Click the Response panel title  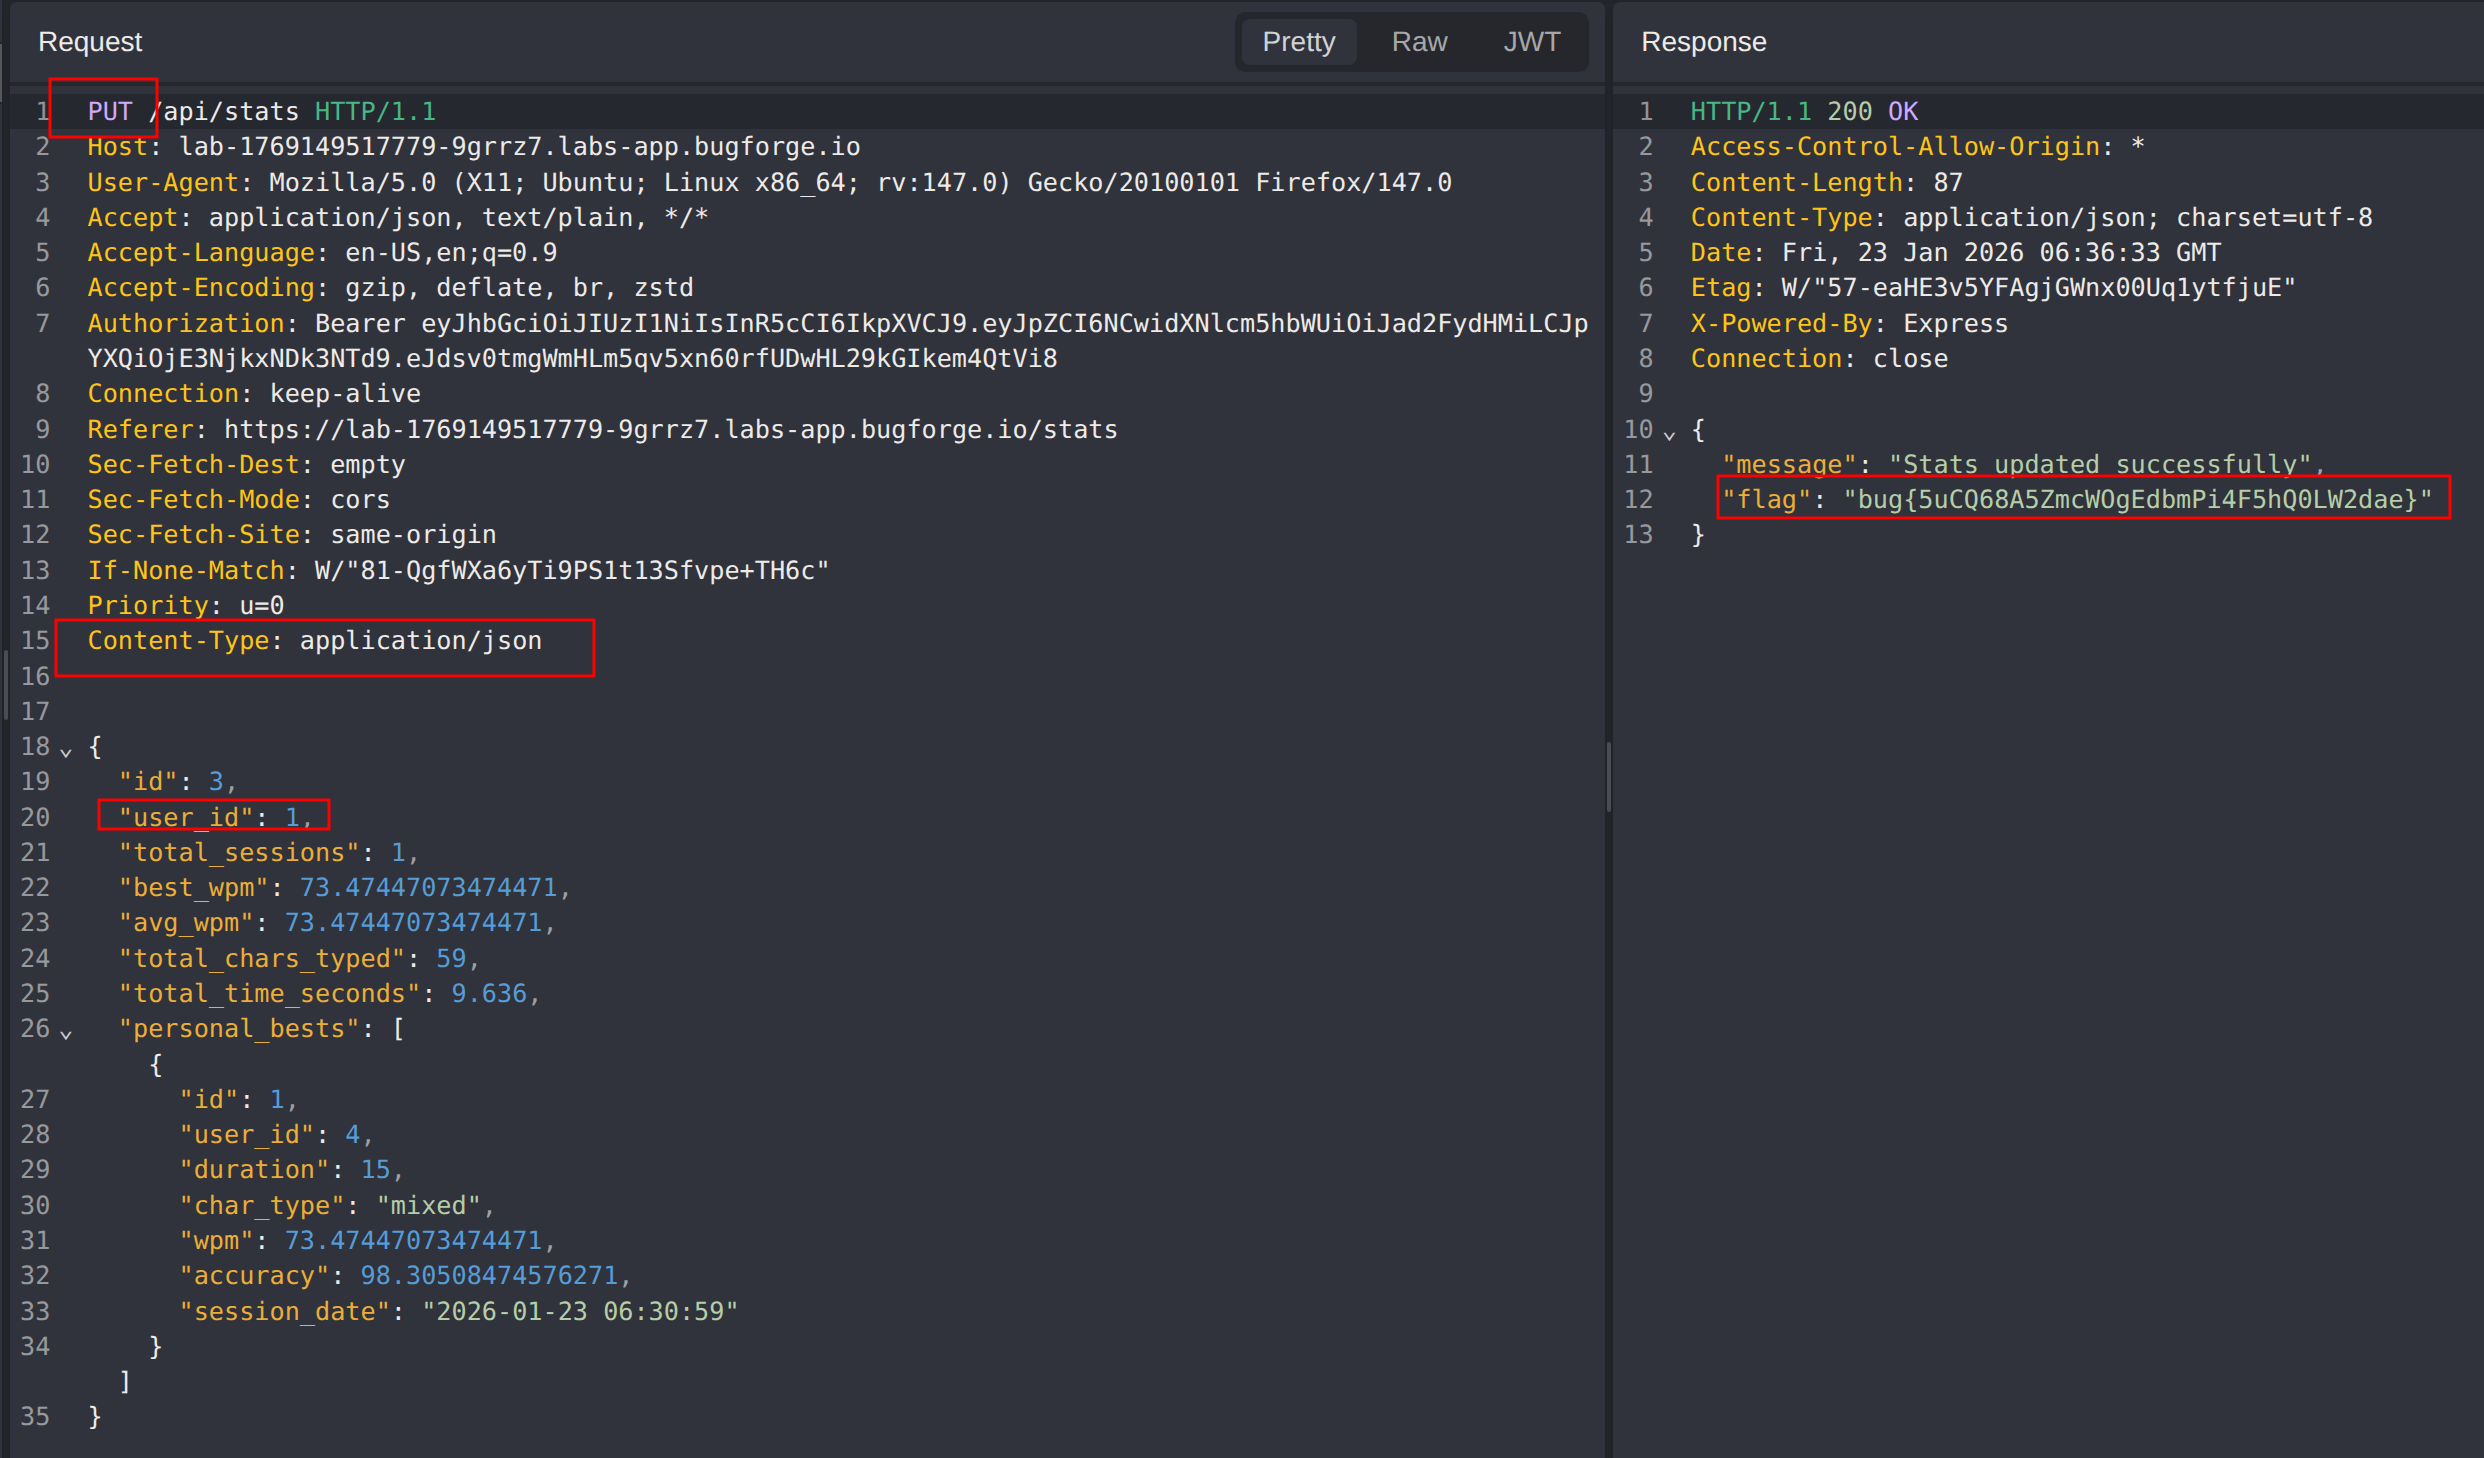1703,42
